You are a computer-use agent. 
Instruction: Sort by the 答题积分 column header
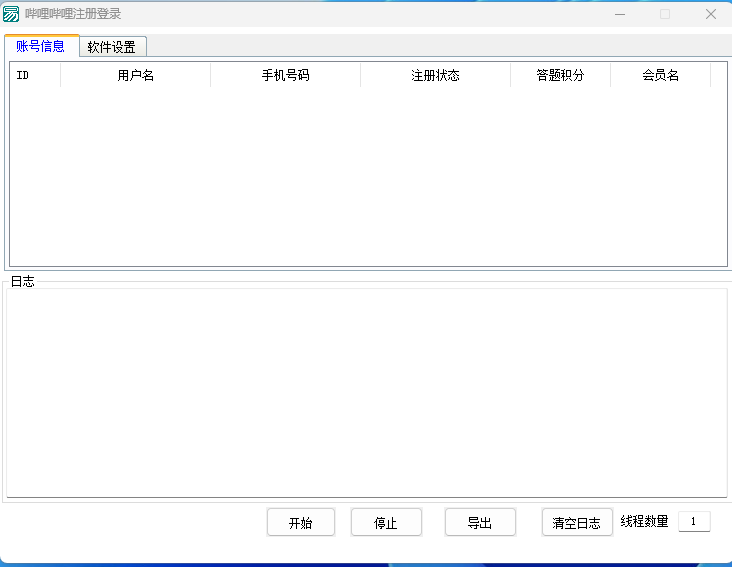click(x=560, y=76)
